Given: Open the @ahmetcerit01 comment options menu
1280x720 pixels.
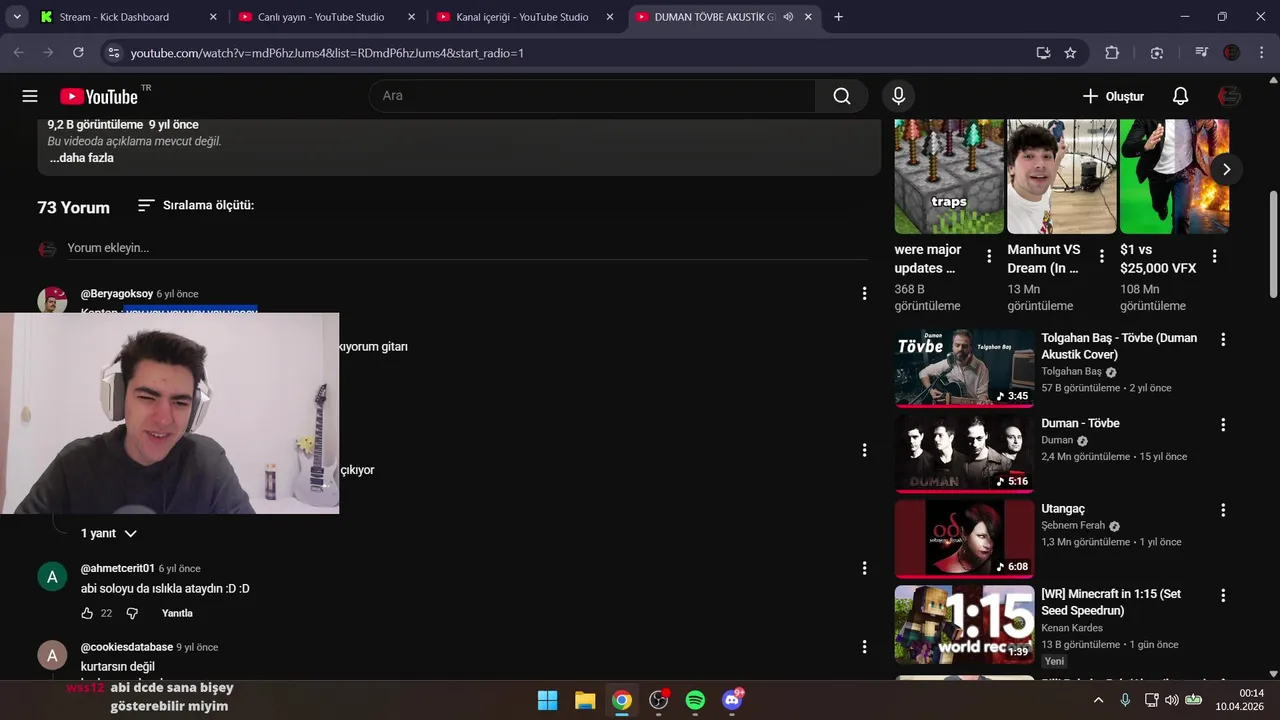Looking at the screenshot, I should (865, 568).
